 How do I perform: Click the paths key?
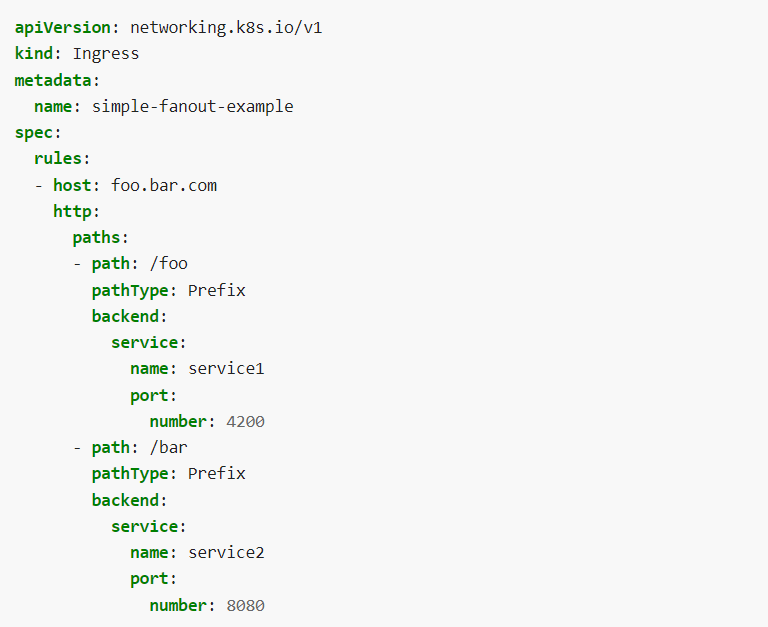[98, 237]
